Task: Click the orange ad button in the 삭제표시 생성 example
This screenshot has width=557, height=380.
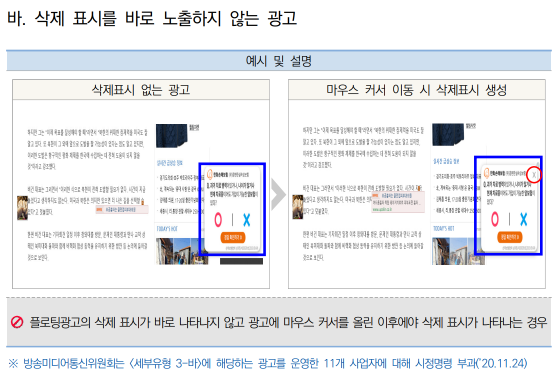Action: (510, 237)
